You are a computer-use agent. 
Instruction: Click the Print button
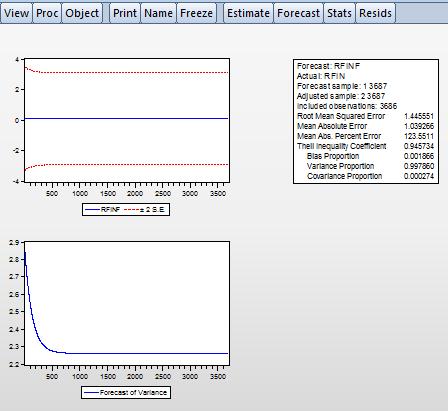[x=125, y=13]
